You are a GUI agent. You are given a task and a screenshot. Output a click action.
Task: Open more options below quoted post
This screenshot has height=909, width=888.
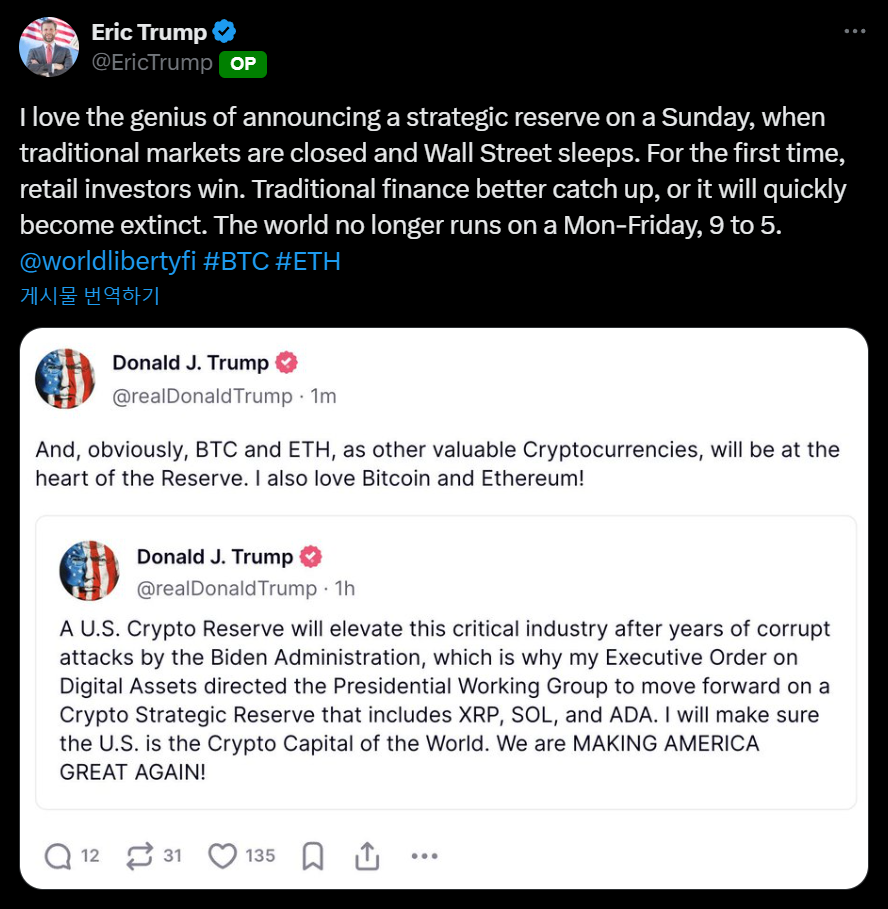coord(425,856)
